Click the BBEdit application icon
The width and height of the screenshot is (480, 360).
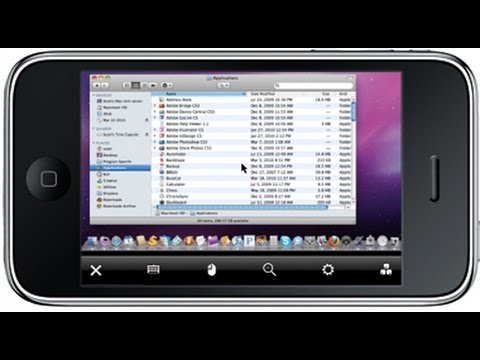162,172
